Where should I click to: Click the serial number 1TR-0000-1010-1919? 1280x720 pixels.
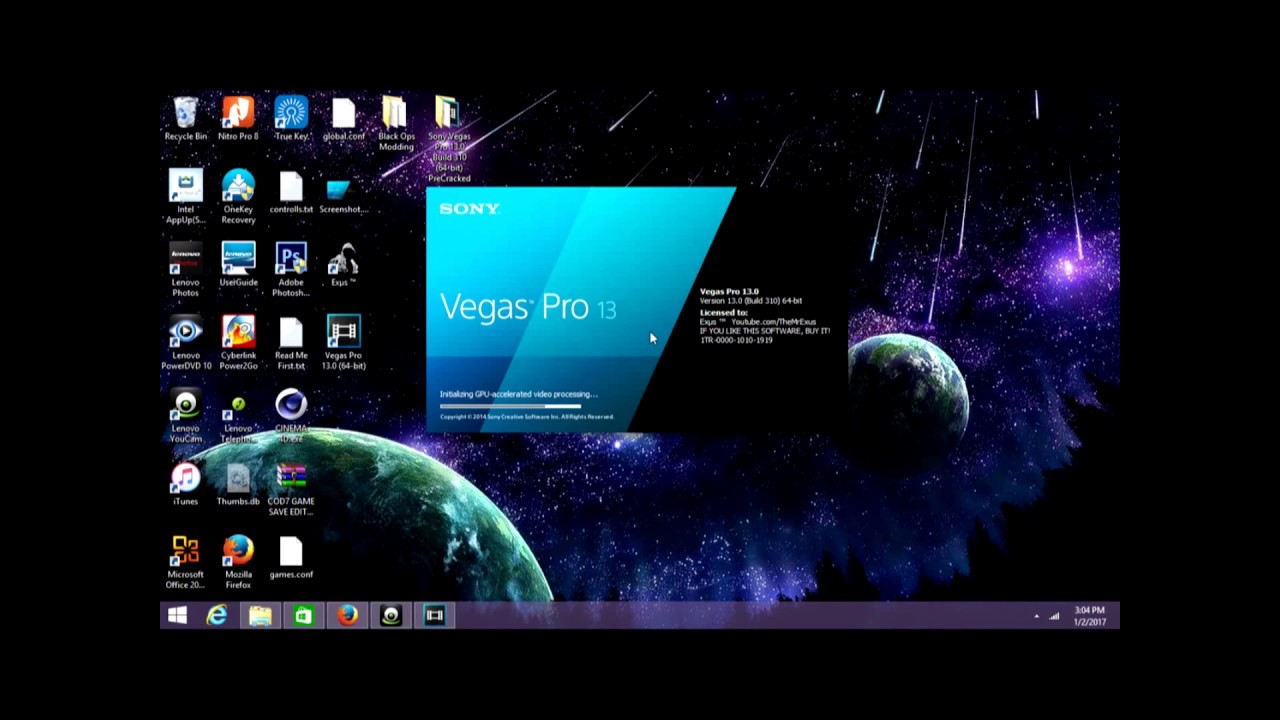coord(736,340)
